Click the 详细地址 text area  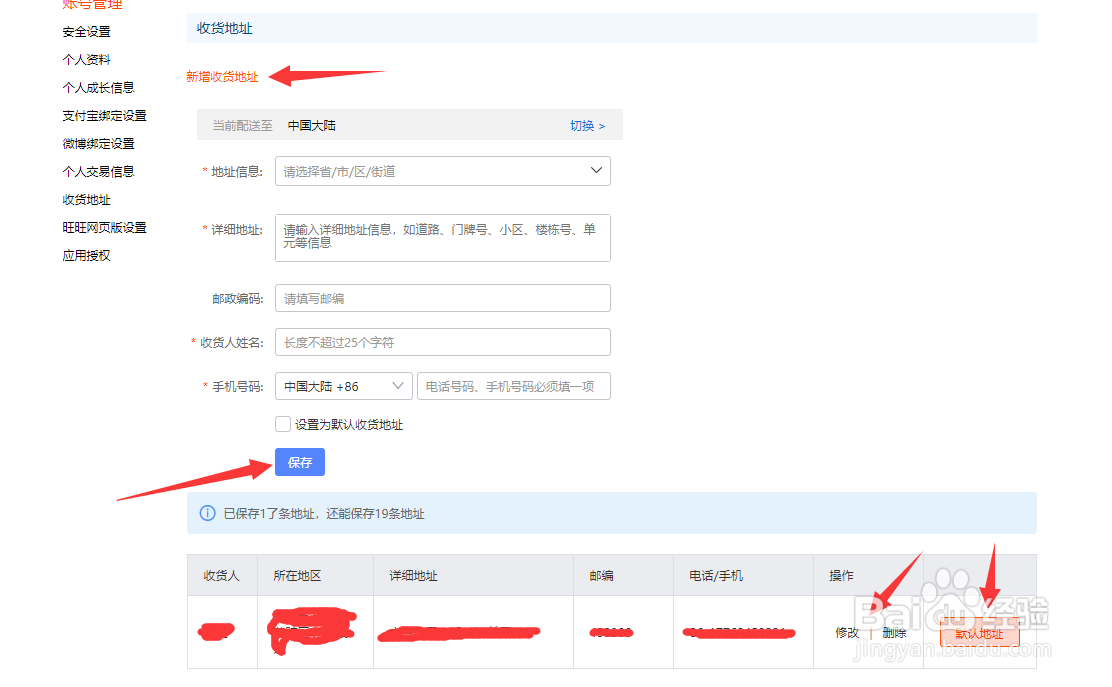(442, 237)
